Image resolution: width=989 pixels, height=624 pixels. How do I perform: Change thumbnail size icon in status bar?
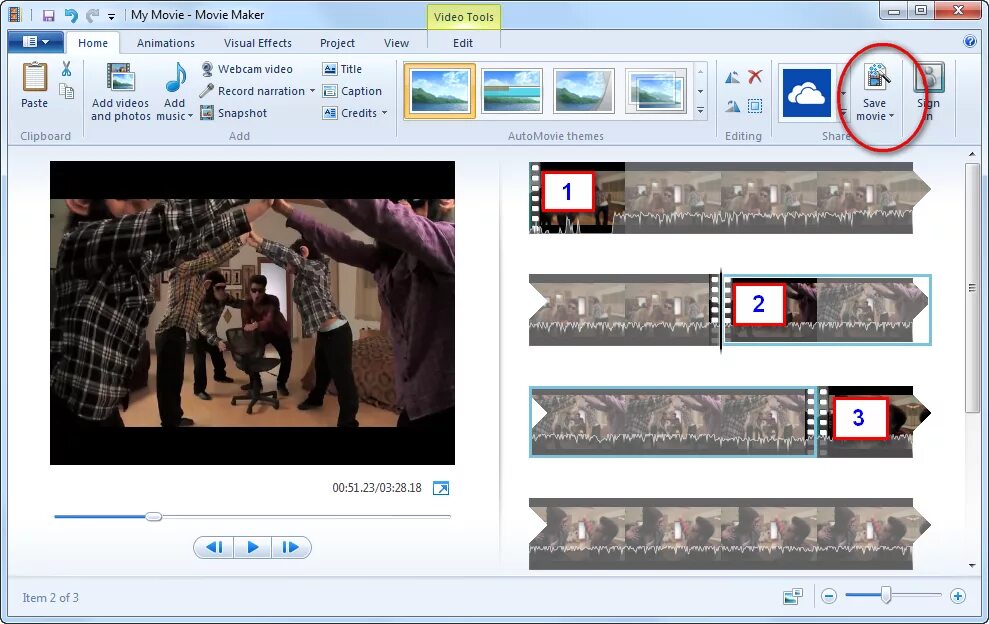793,596
